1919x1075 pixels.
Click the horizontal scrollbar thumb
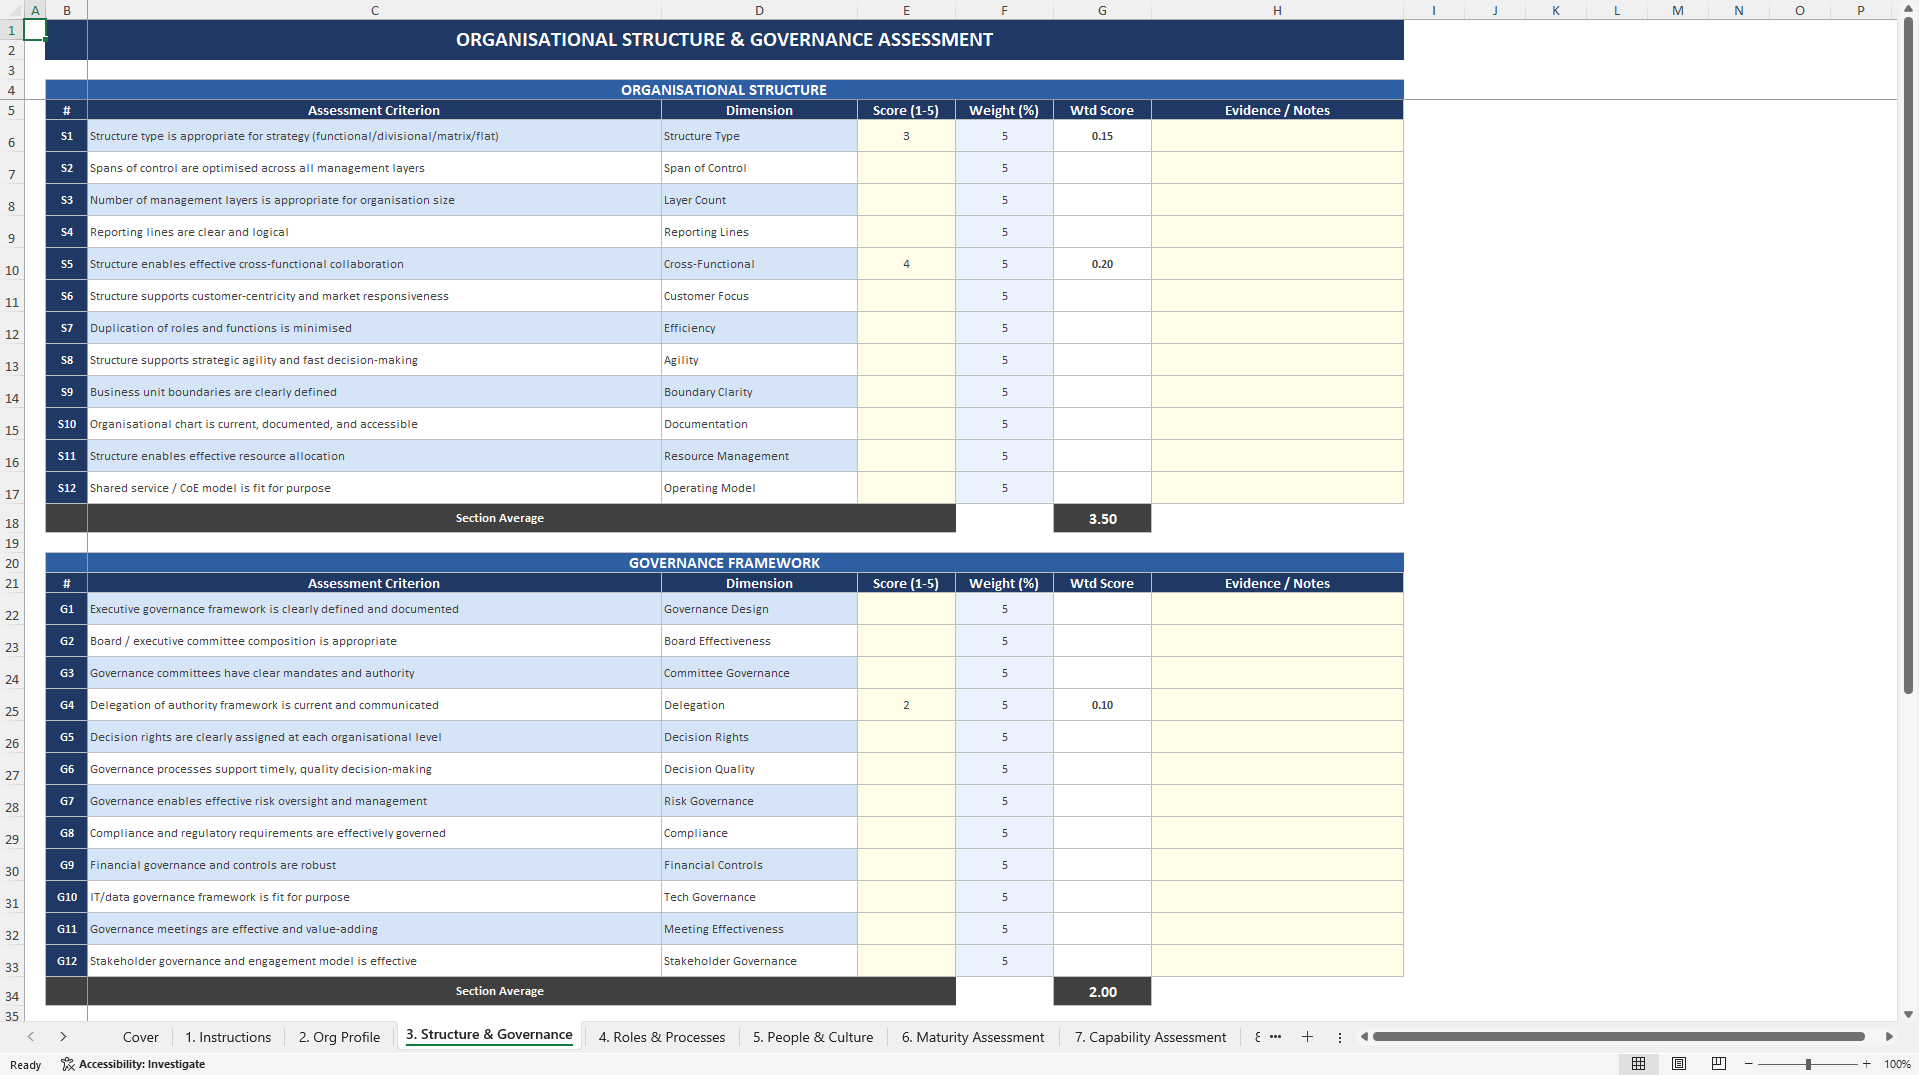click(x=1619, y=1037)
